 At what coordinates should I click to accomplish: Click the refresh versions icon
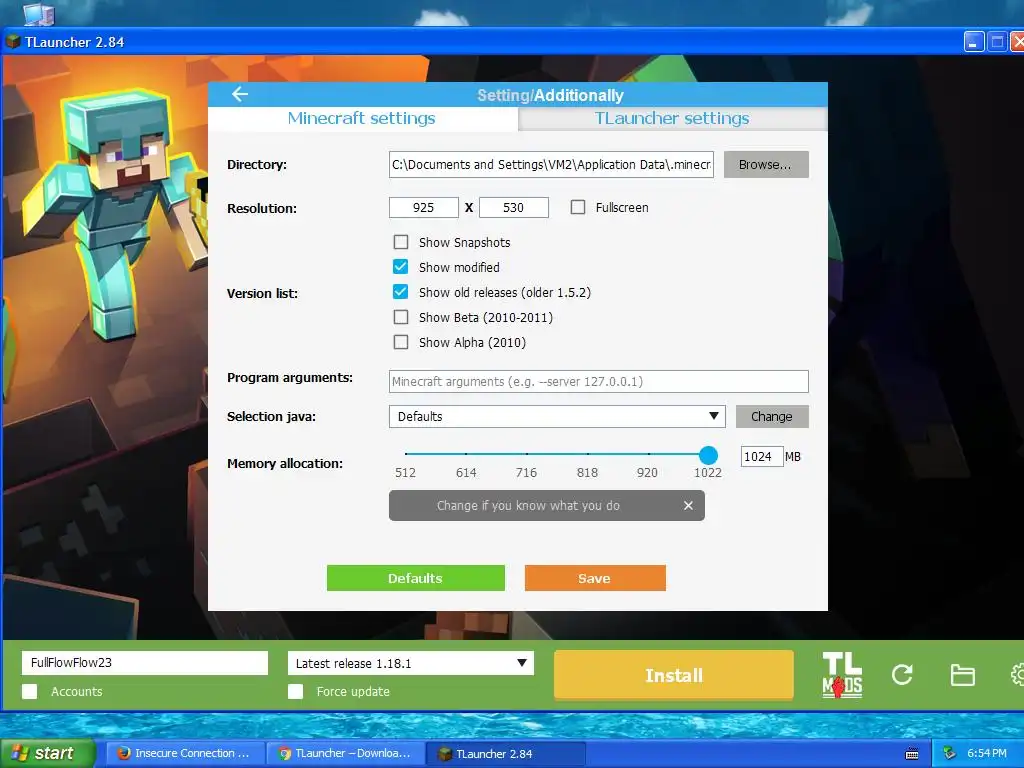pyautogui.click(x=902, y=675)
